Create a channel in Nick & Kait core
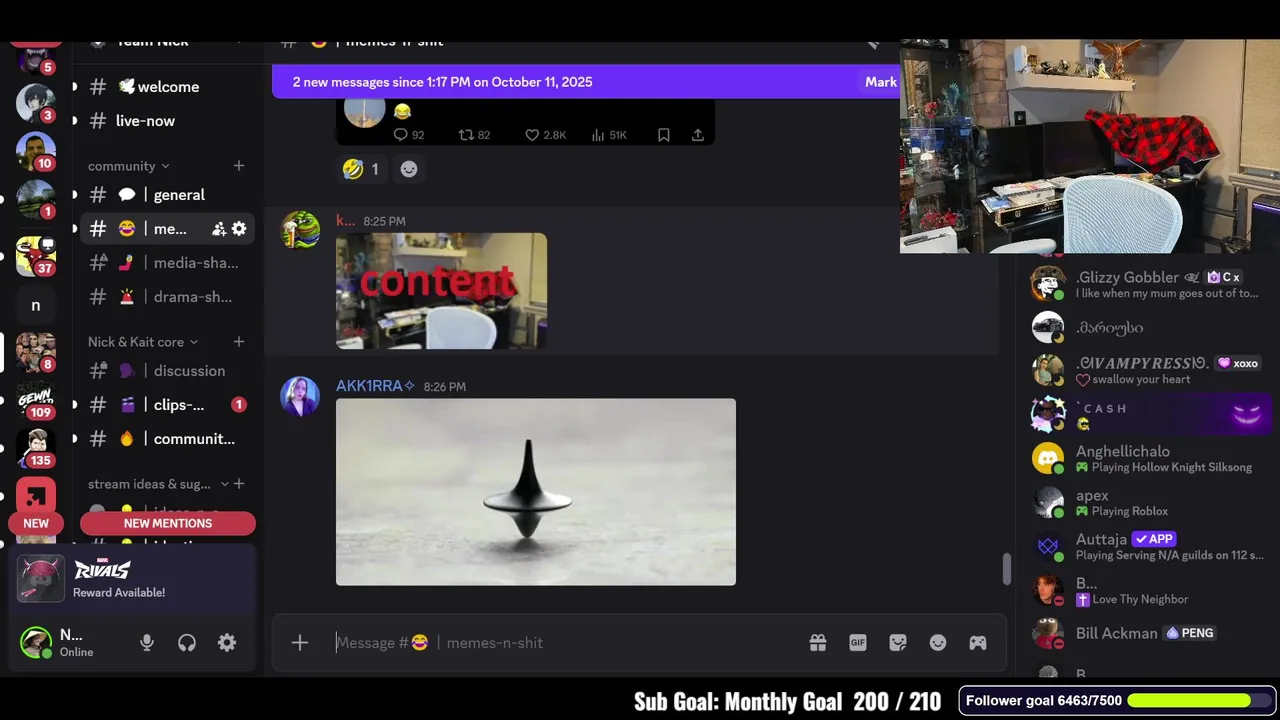The height and width of the screenshot is (720, 1280). point(239,342)
